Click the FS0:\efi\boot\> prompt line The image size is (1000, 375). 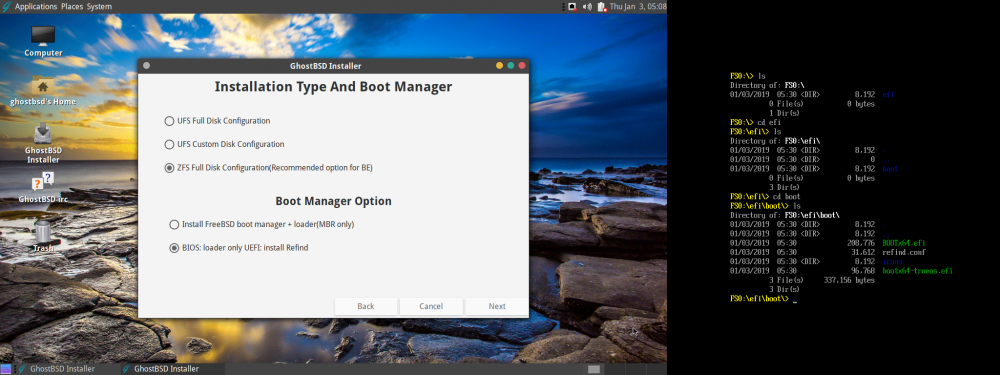pyautogui.click(x=763, y=298)
